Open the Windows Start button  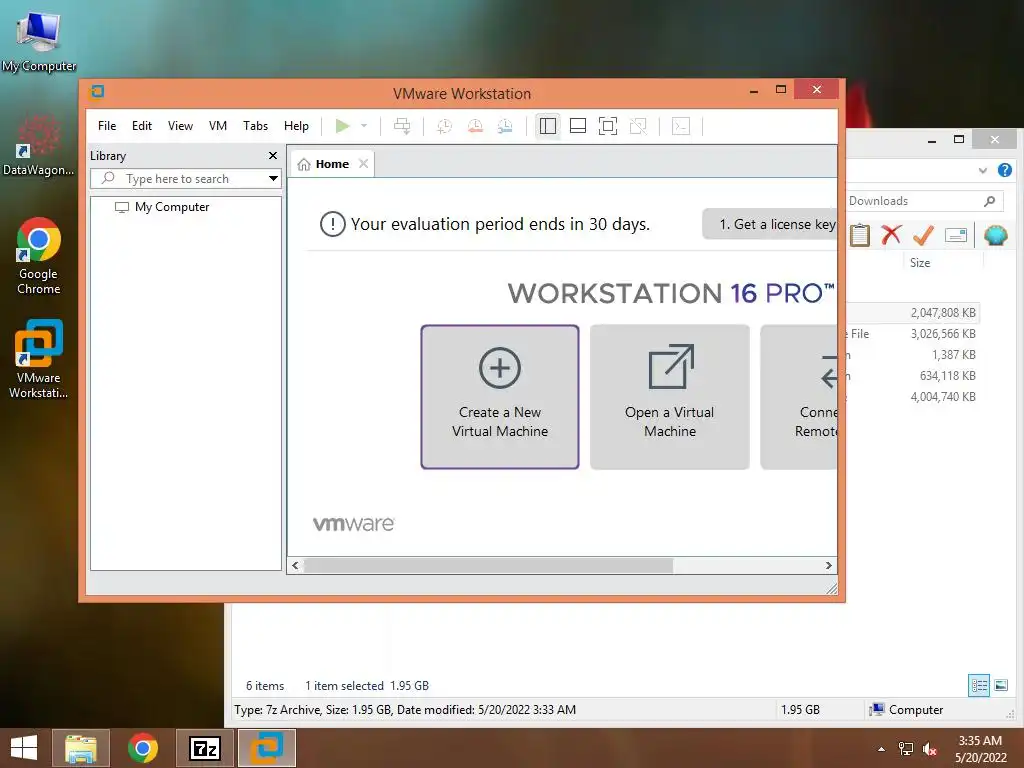[24, 748]
